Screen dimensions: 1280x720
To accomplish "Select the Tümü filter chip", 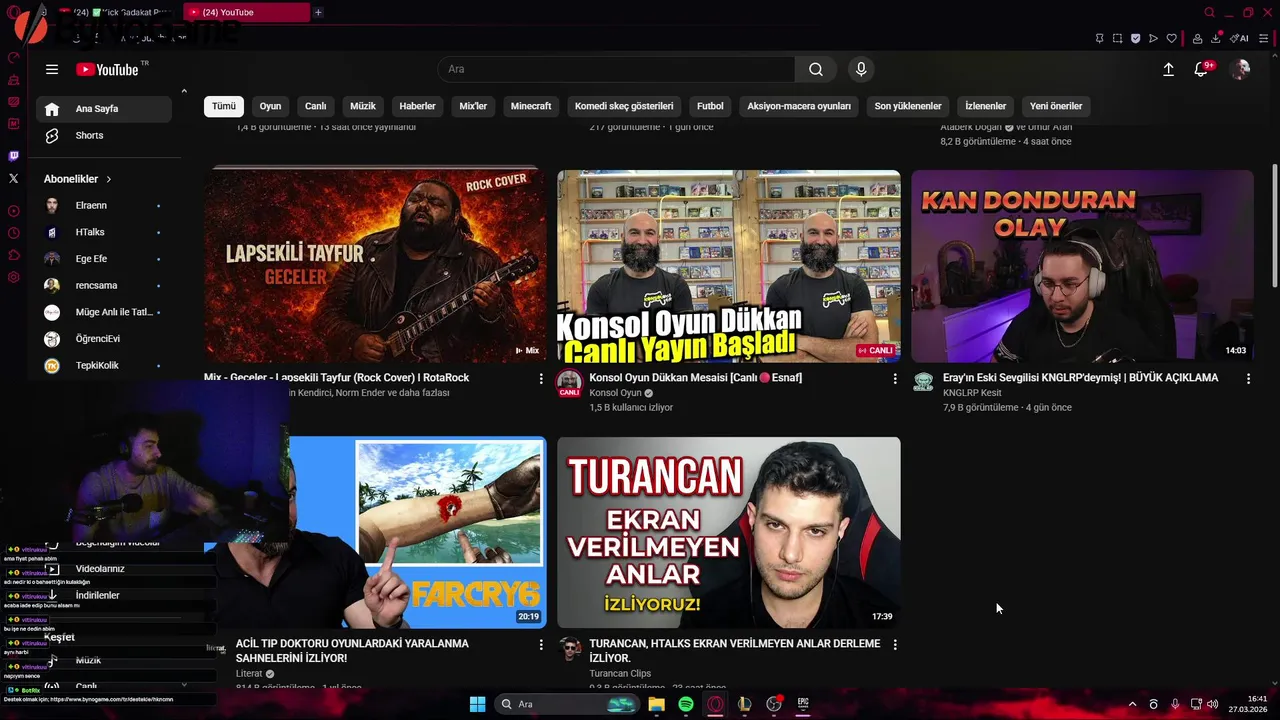I will point(224,106).
